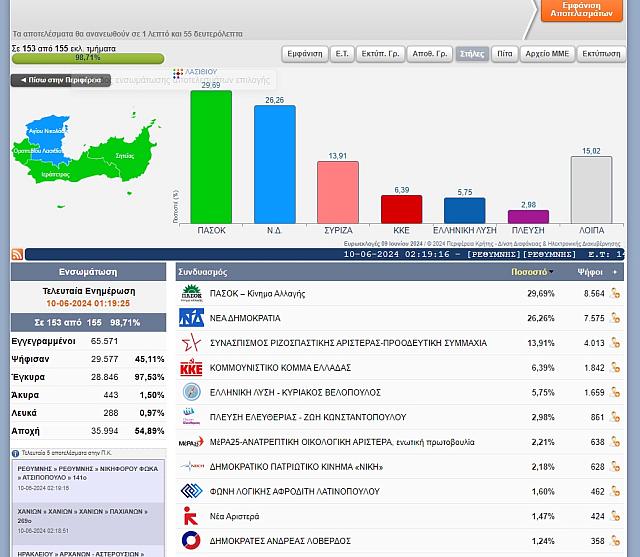Switch to the Πίτα chart view
The image size is (640, 557).
point(504,54)
